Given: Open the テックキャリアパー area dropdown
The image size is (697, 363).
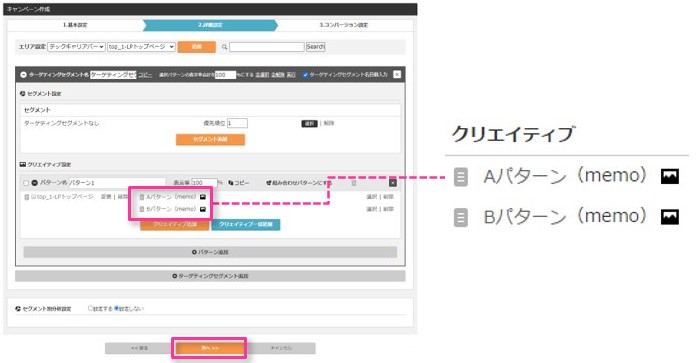Looking at the screenshot, I should (x=76, y=47).
